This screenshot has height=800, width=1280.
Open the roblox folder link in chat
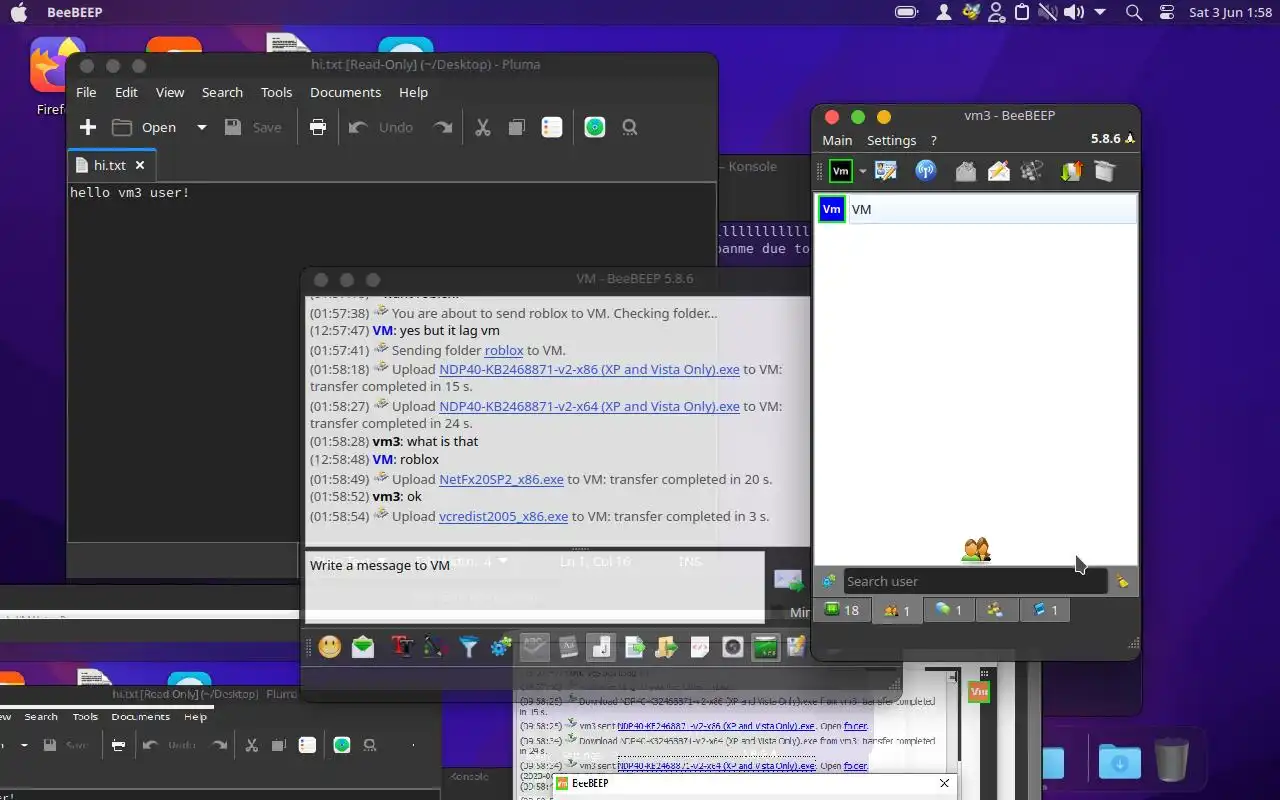click(x=504, y=350)
